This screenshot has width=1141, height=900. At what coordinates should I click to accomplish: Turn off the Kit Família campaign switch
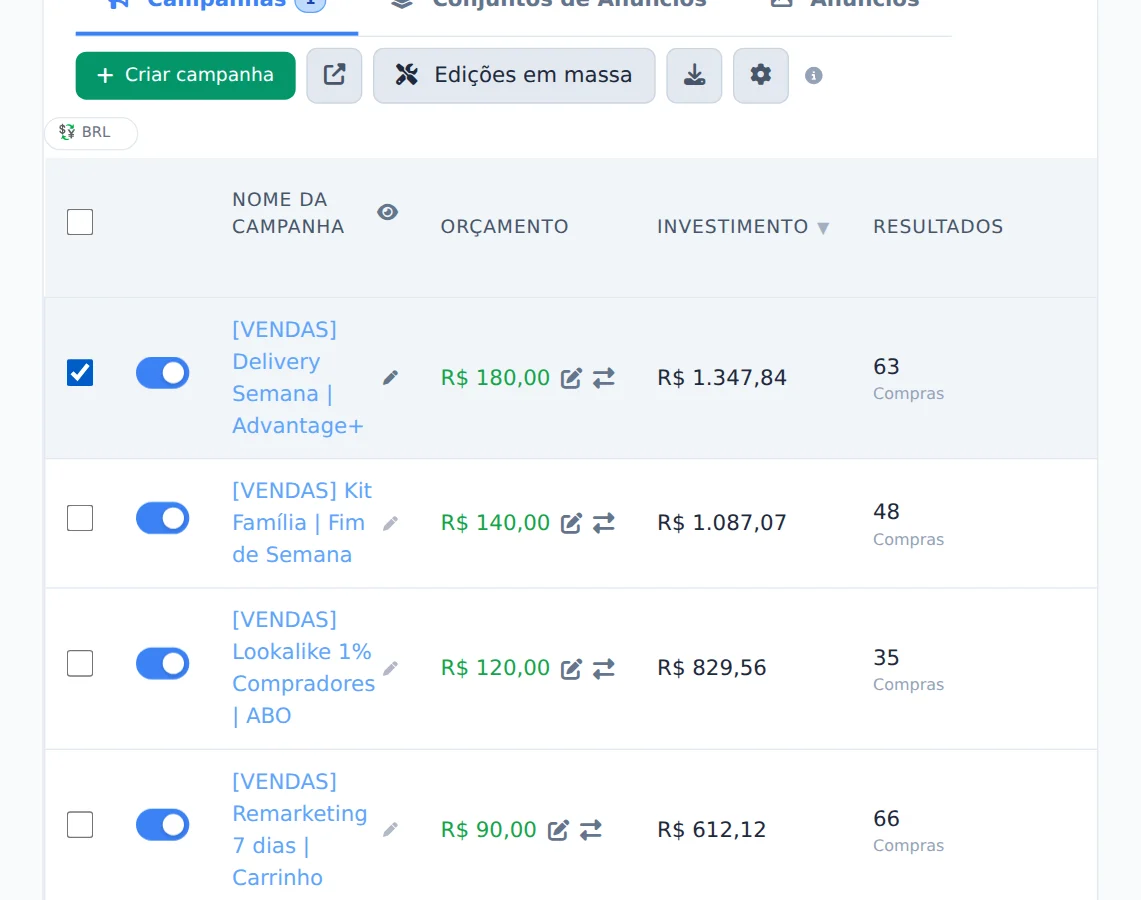coord(162,518)
